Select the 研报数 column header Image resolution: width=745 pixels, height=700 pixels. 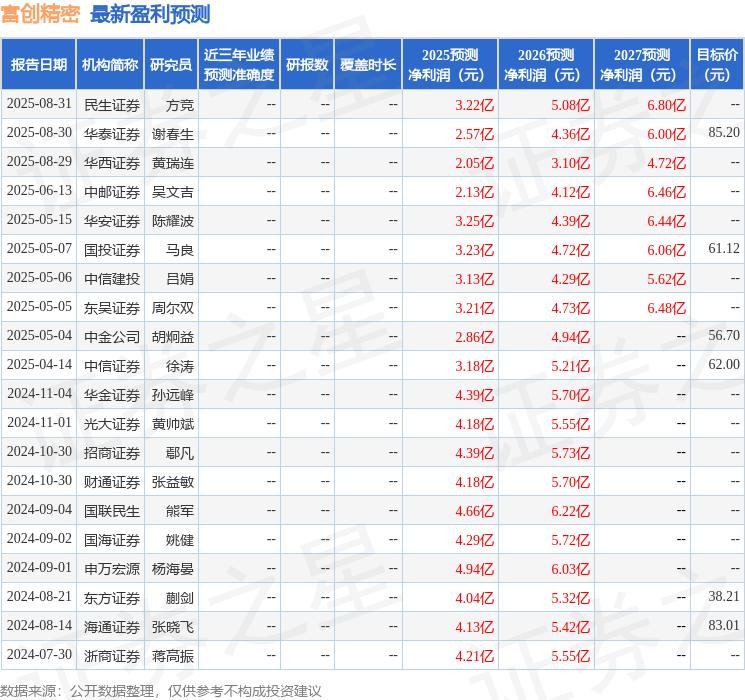[x=307, y=64]
